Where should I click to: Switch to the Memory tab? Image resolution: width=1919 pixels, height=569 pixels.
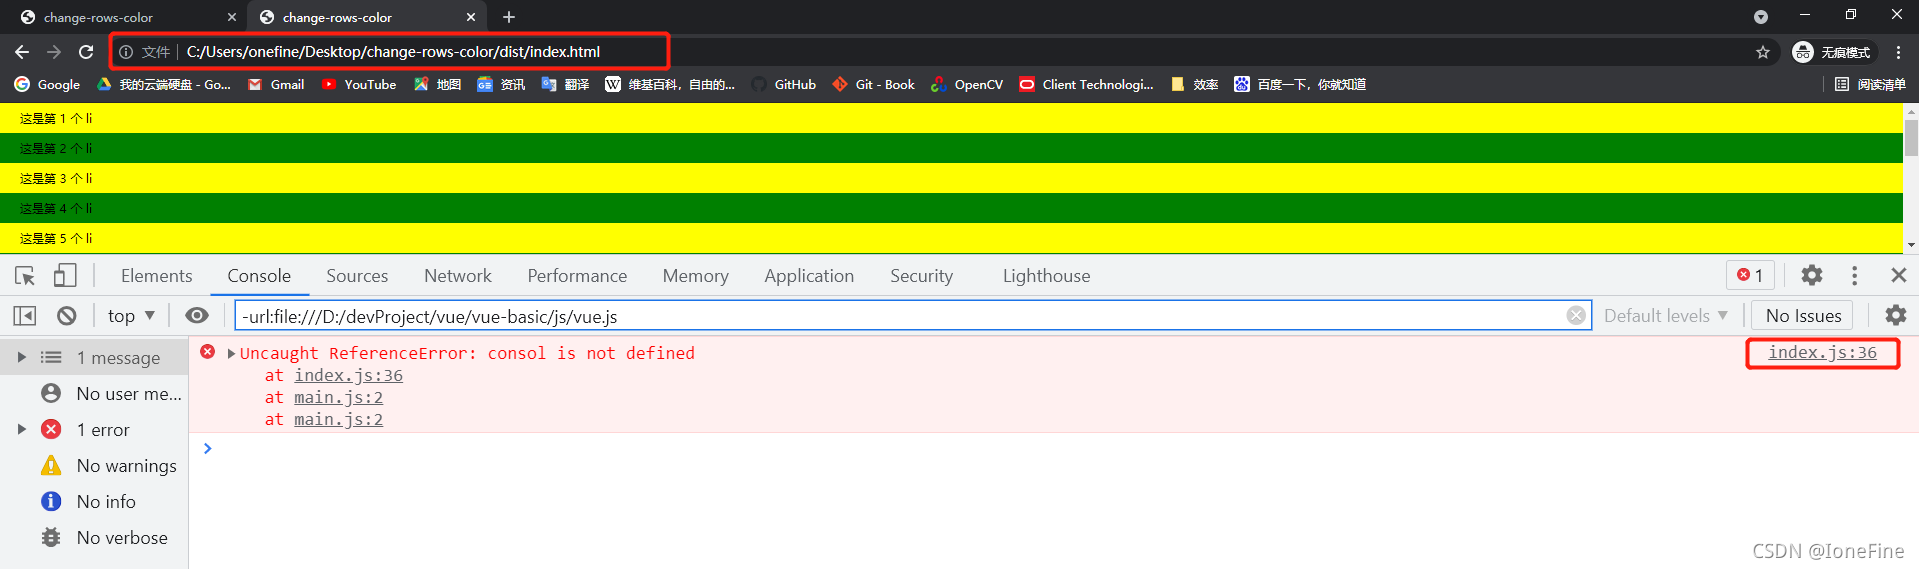(x=695, y=276)
